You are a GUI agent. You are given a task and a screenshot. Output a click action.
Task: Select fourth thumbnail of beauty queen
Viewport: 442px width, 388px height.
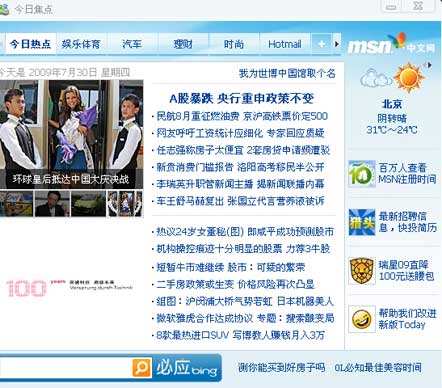point(125,204)
